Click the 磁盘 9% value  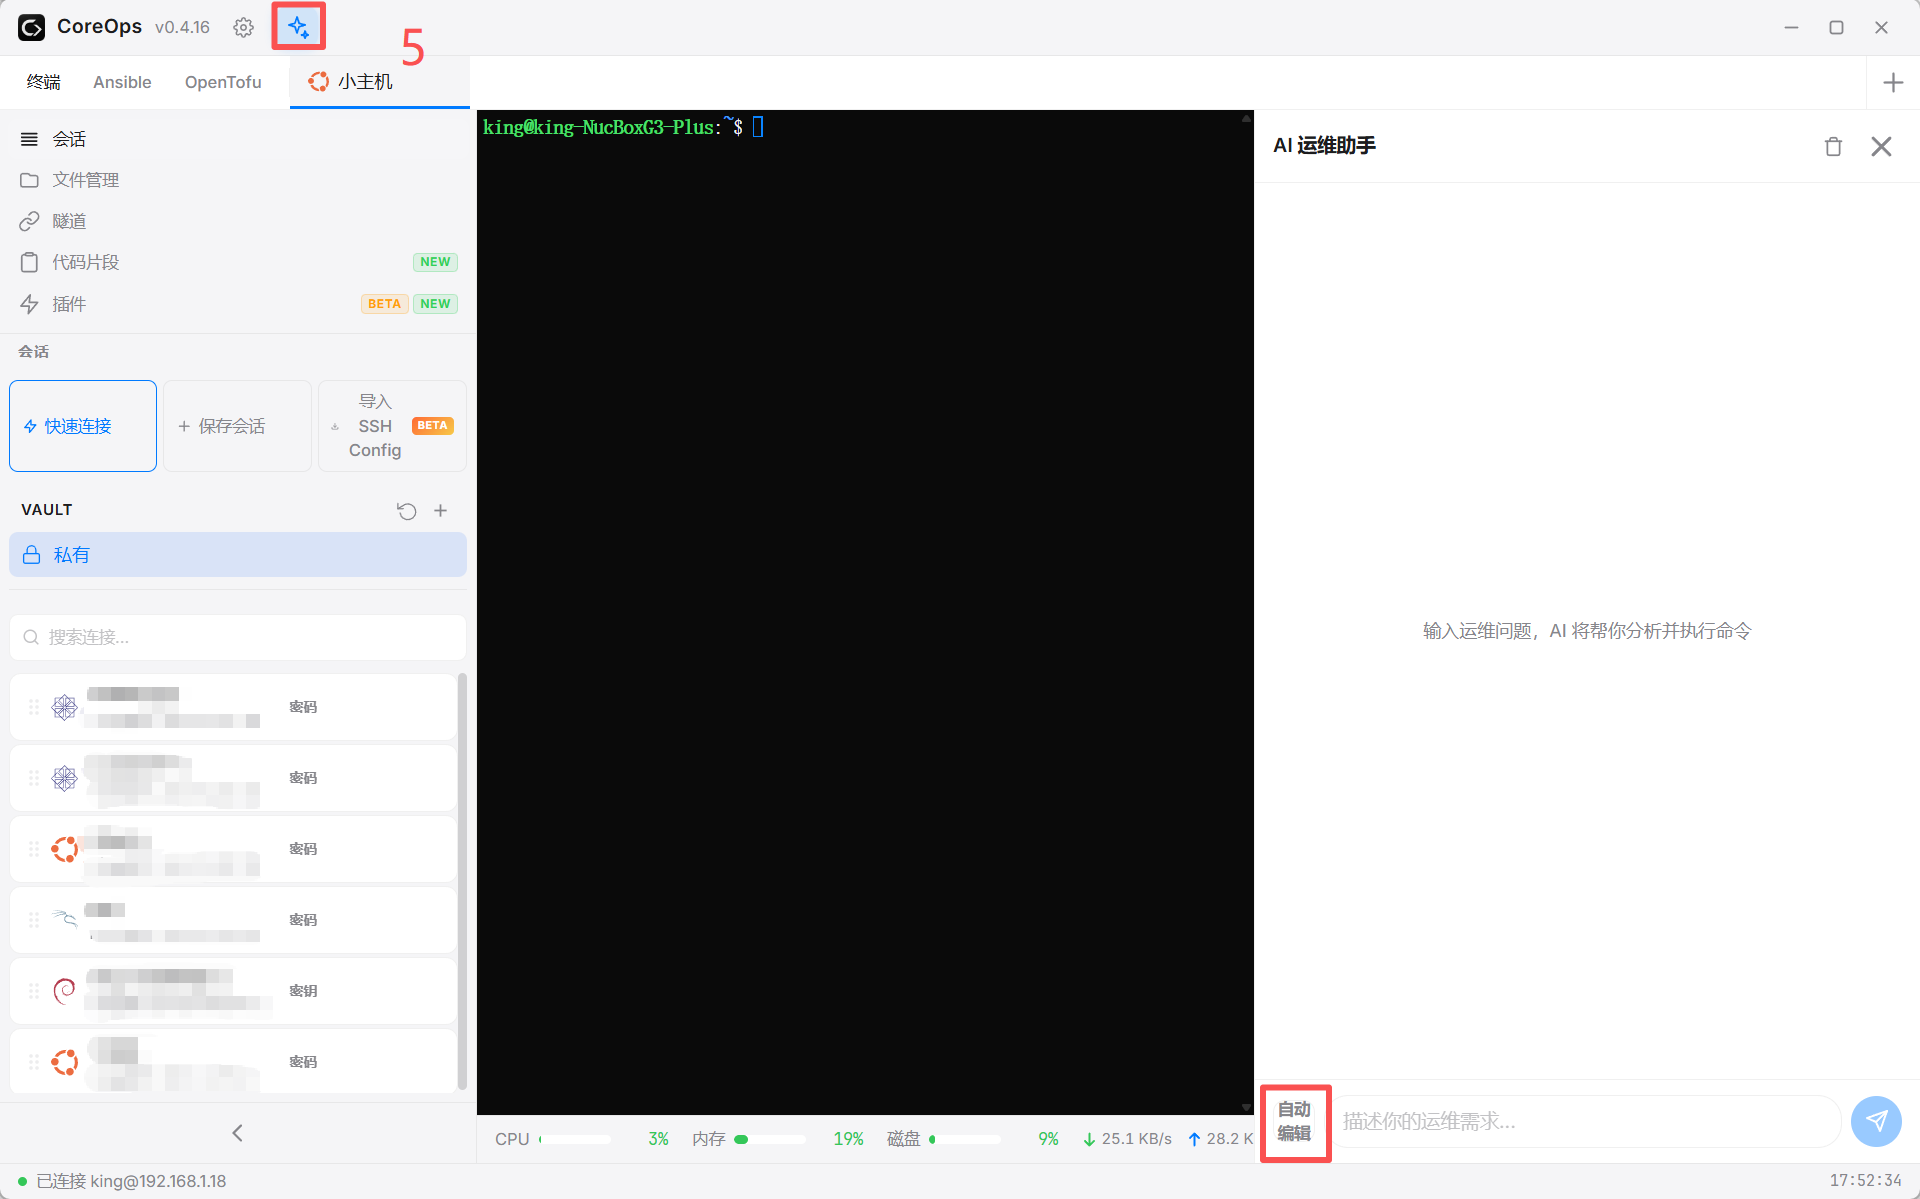point(1048,1139)
